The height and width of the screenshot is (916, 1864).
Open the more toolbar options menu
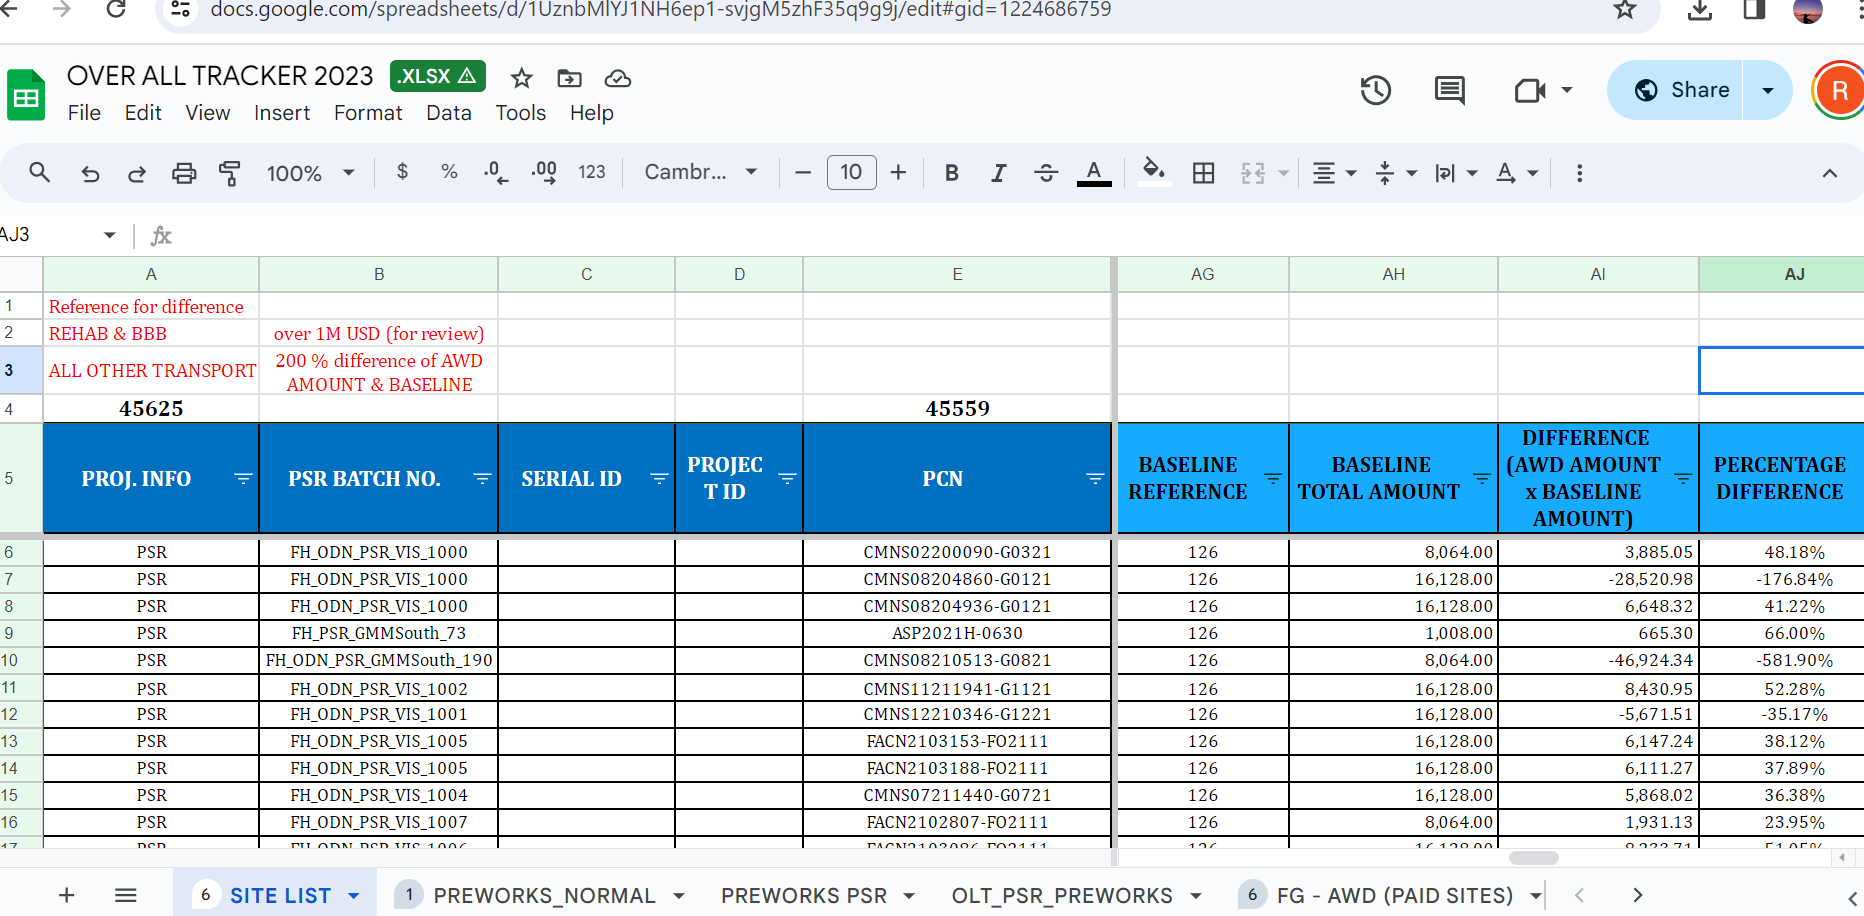click(1579, 173)
